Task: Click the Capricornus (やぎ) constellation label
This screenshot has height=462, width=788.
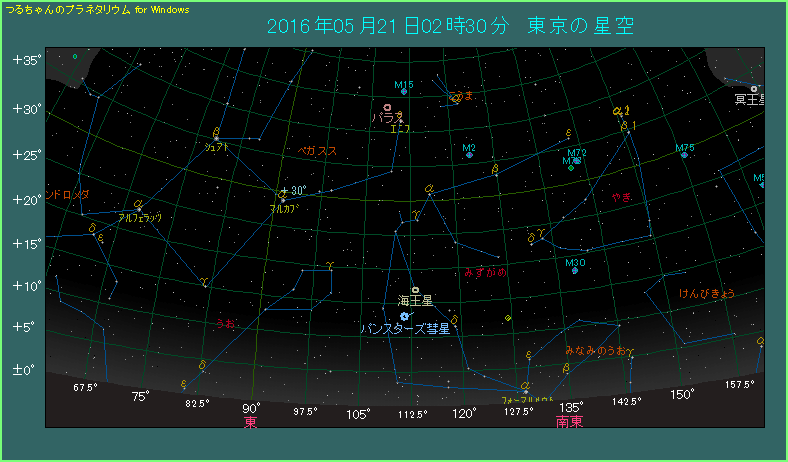Action: pos(621,197)
